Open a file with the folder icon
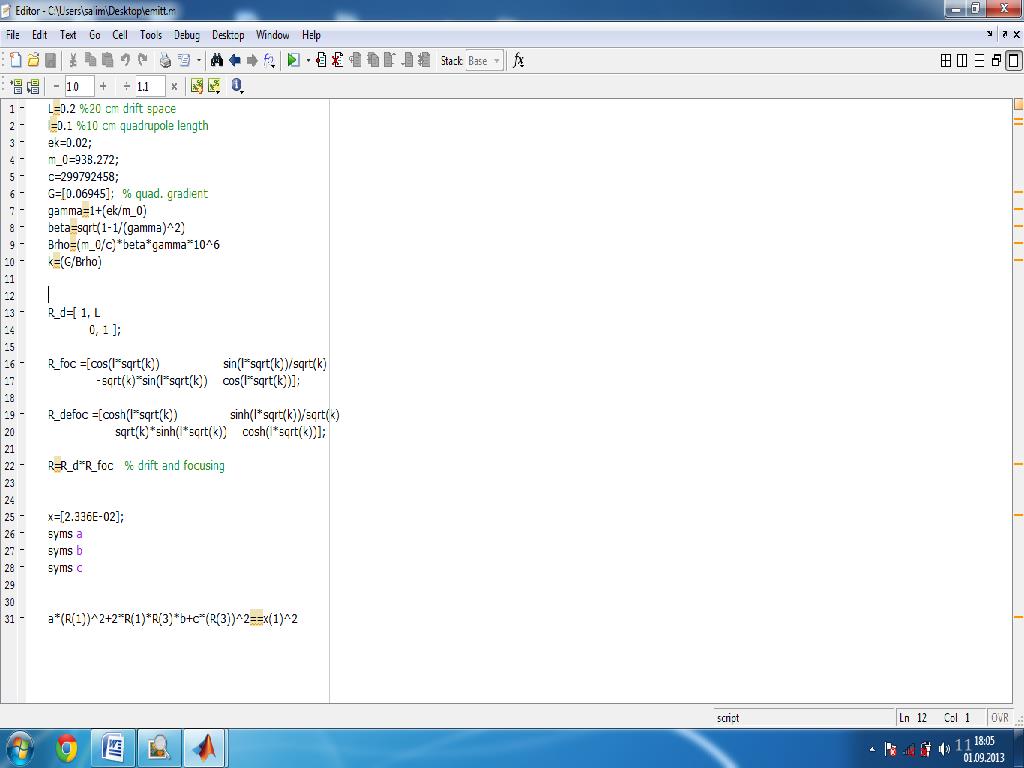 pyautogui.click(x=33, y=61)
